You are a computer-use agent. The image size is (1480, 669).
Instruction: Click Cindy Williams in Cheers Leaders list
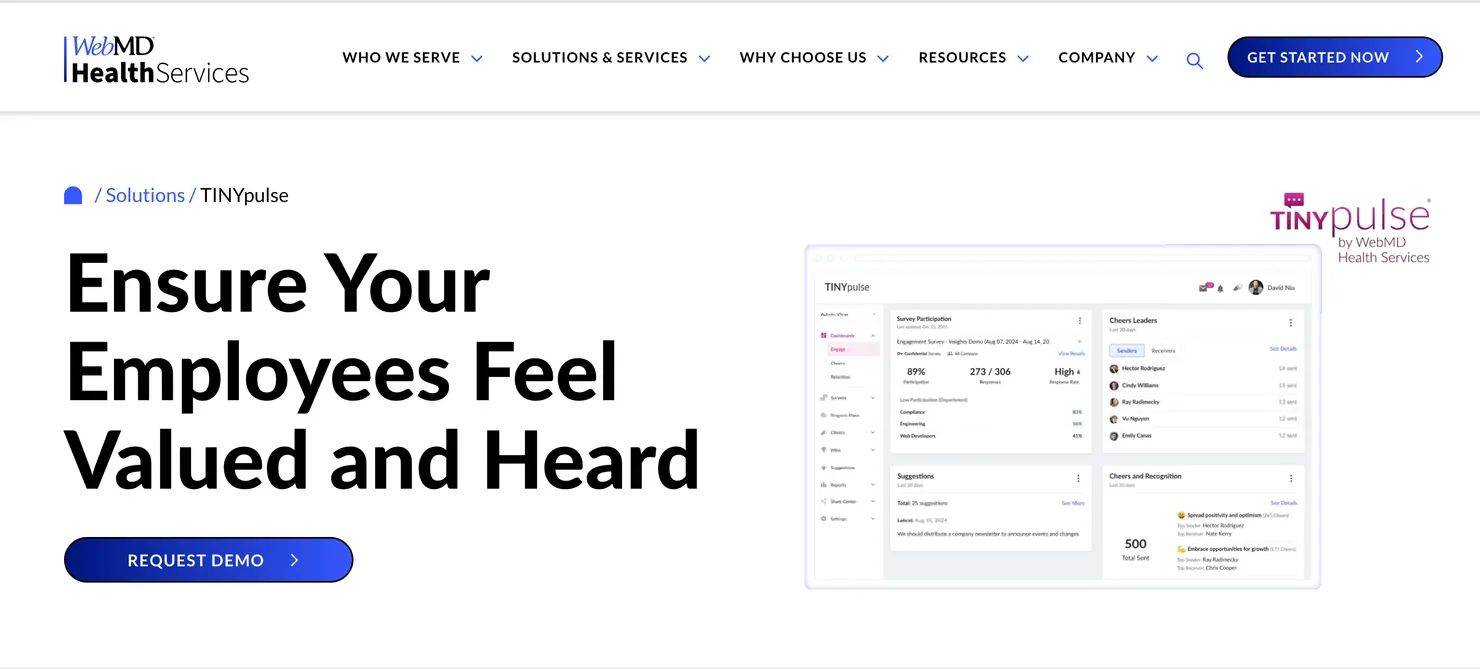(x=1139, y=385)
